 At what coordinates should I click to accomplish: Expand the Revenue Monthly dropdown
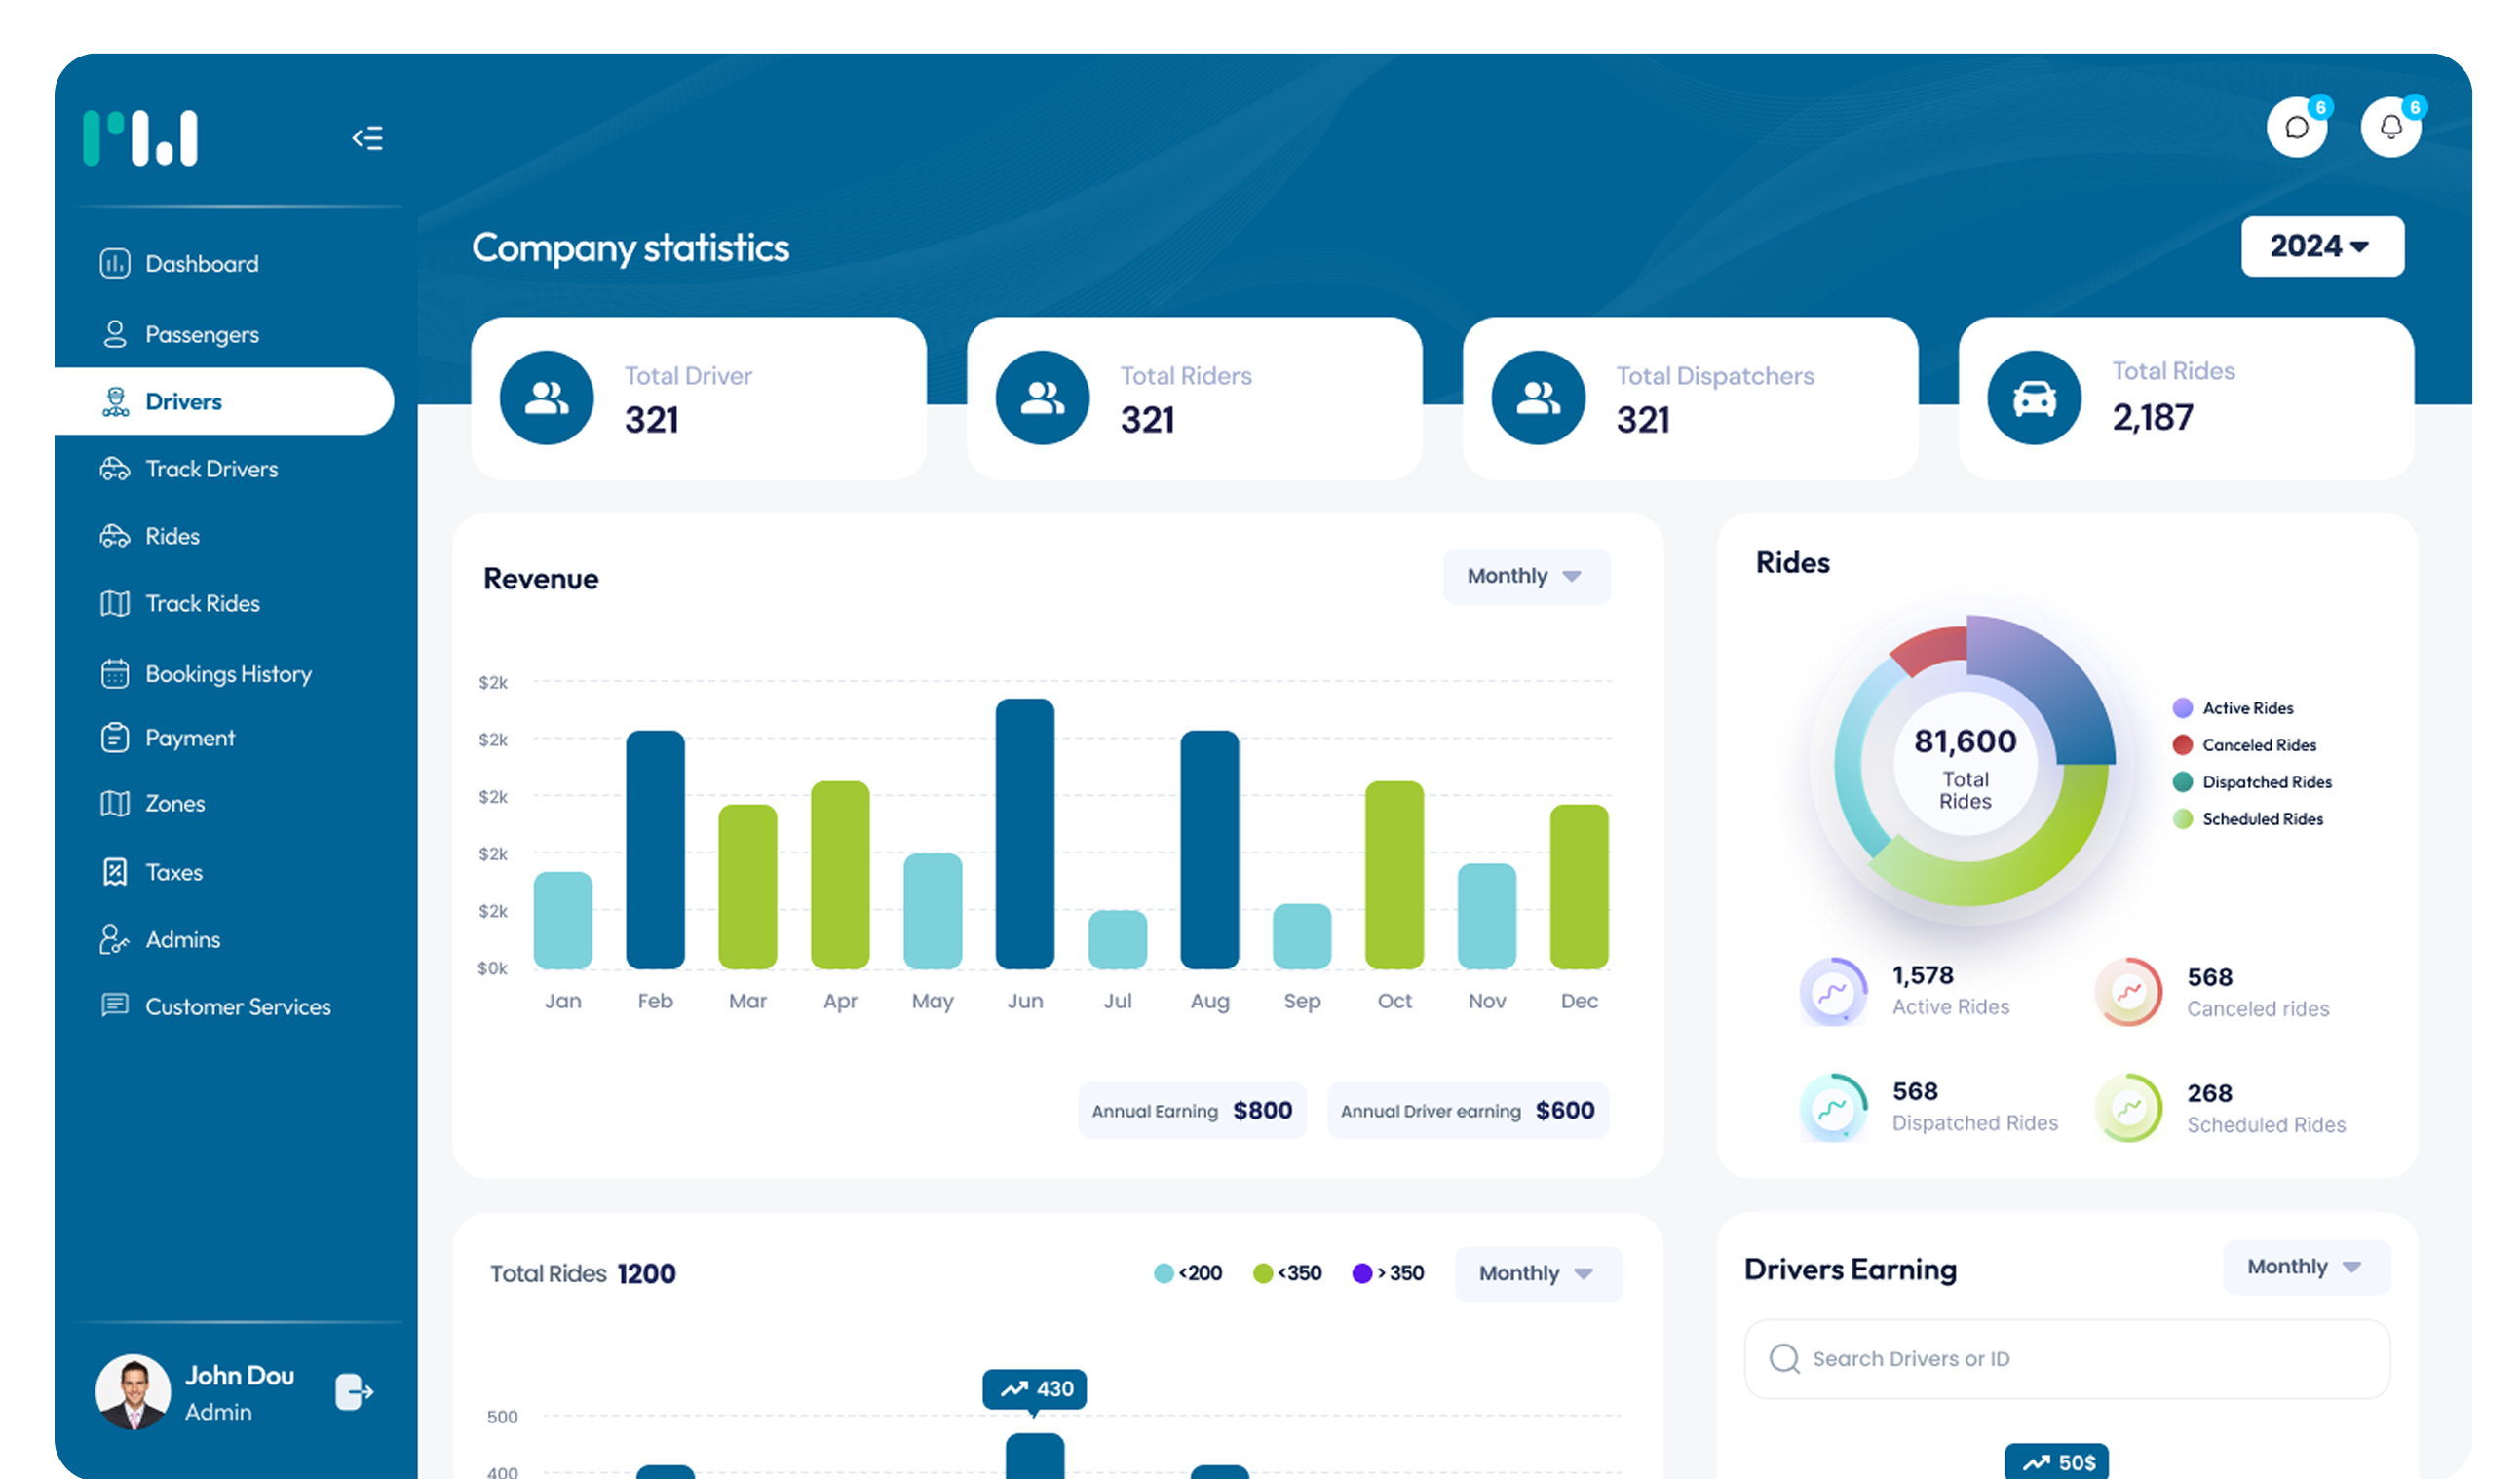(x=1525, y=576)
